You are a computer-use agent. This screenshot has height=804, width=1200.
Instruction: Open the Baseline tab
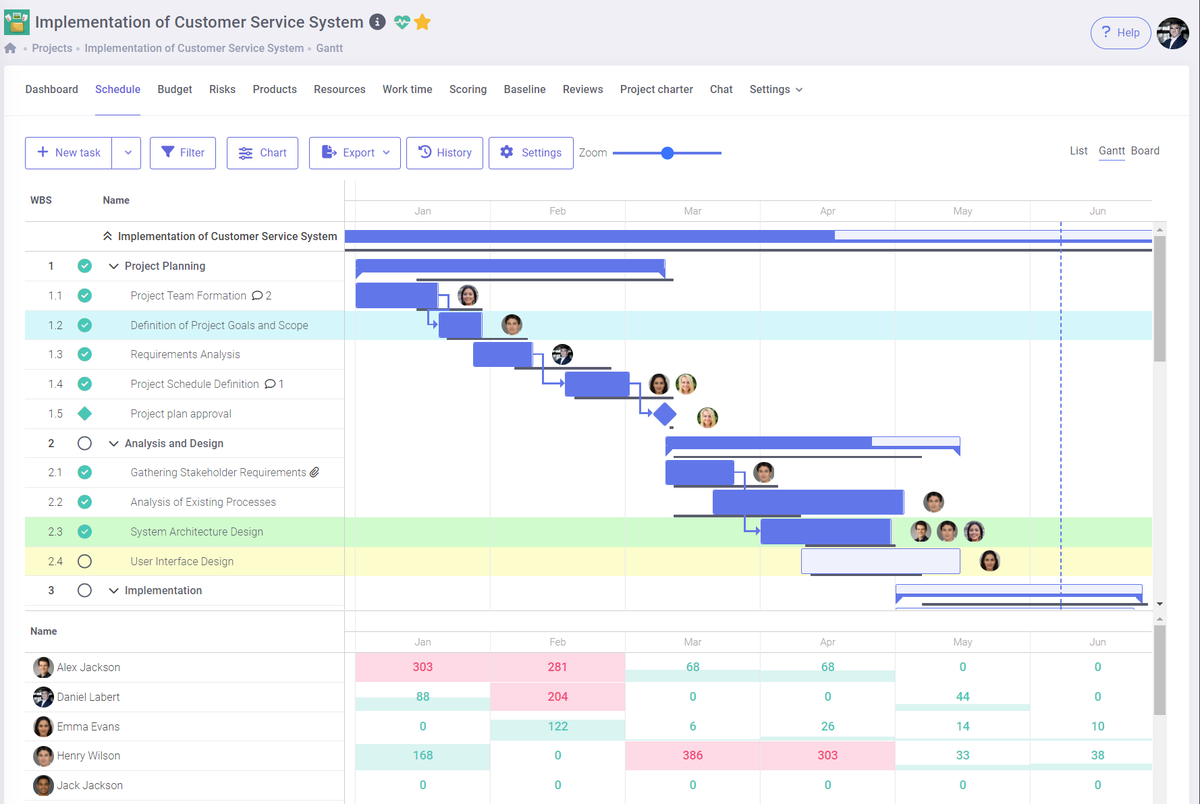[x=524, y=89]
